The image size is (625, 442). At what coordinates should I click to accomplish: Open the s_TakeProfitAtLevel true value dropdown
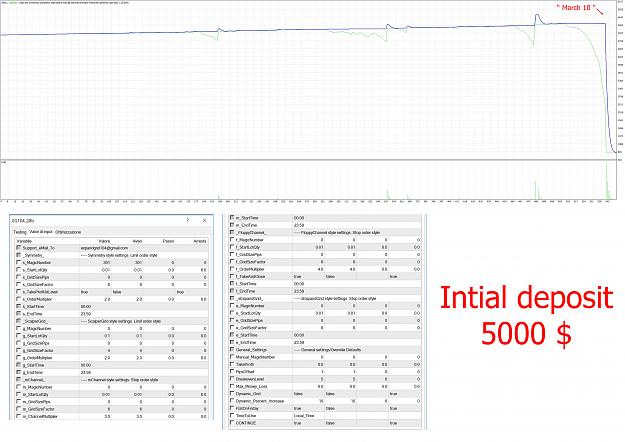pos(85,292)
